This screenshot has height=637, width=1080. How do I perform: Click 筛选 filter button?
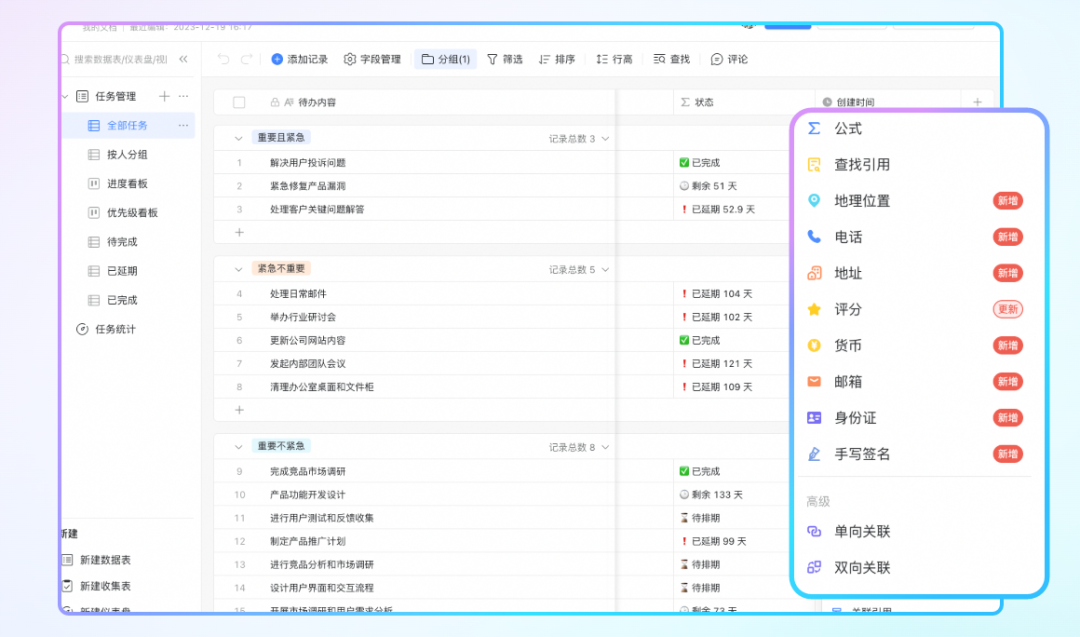pos(505,59)
